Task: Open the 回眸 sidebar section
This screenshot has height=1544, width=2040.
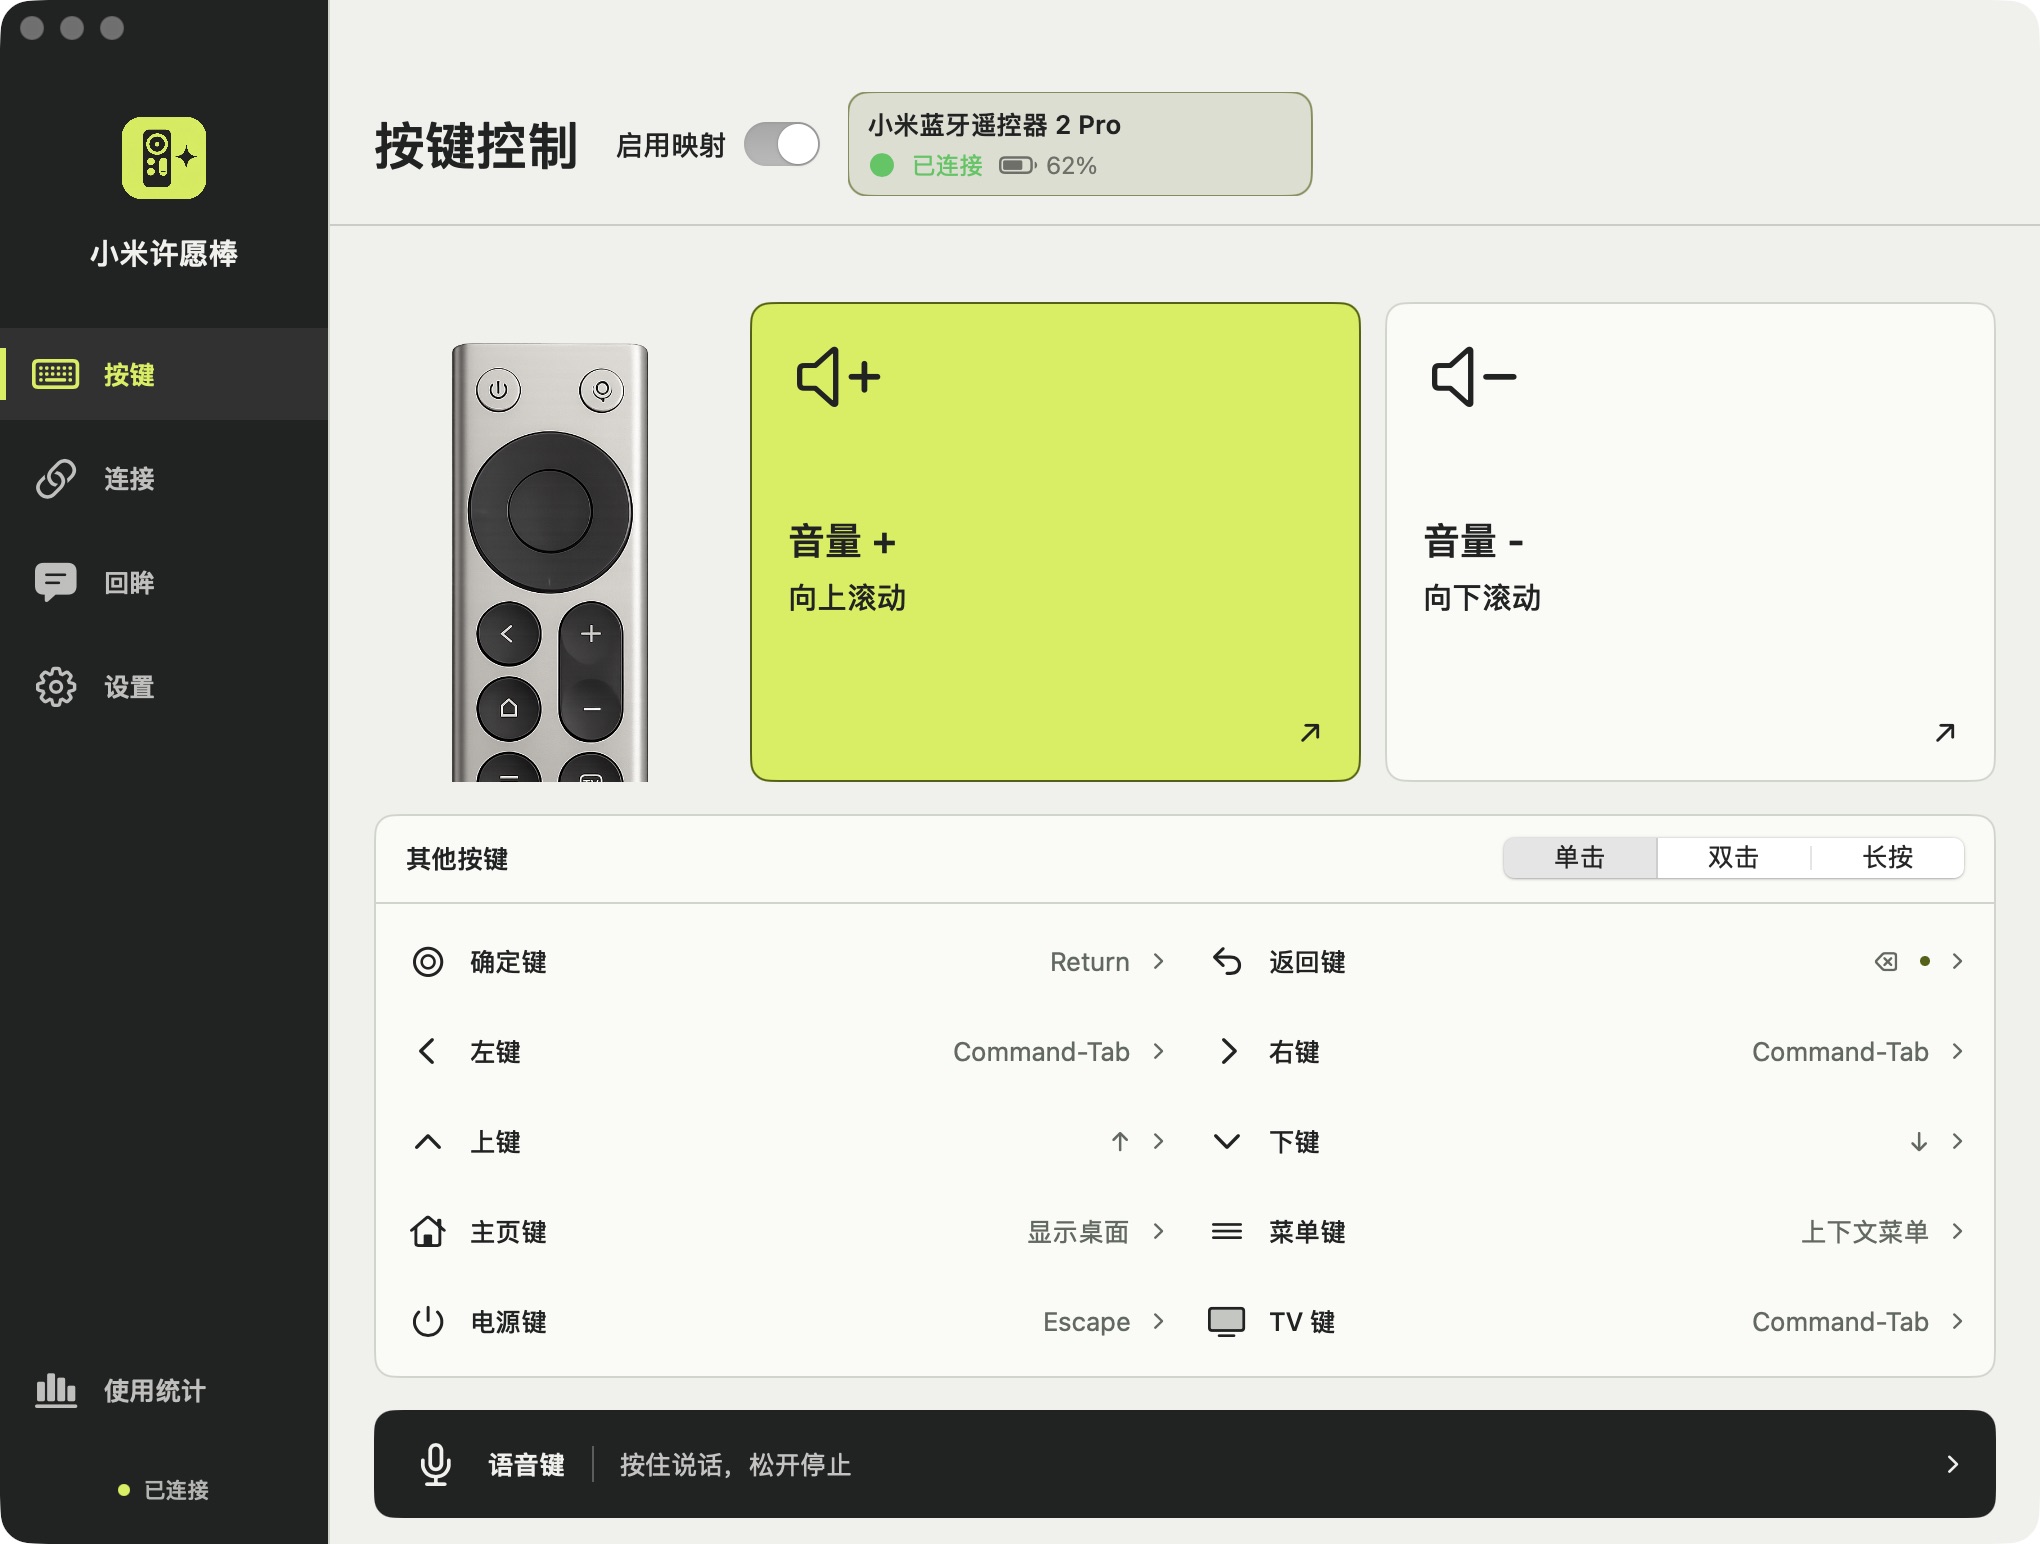Action: (x=164, y=582)
